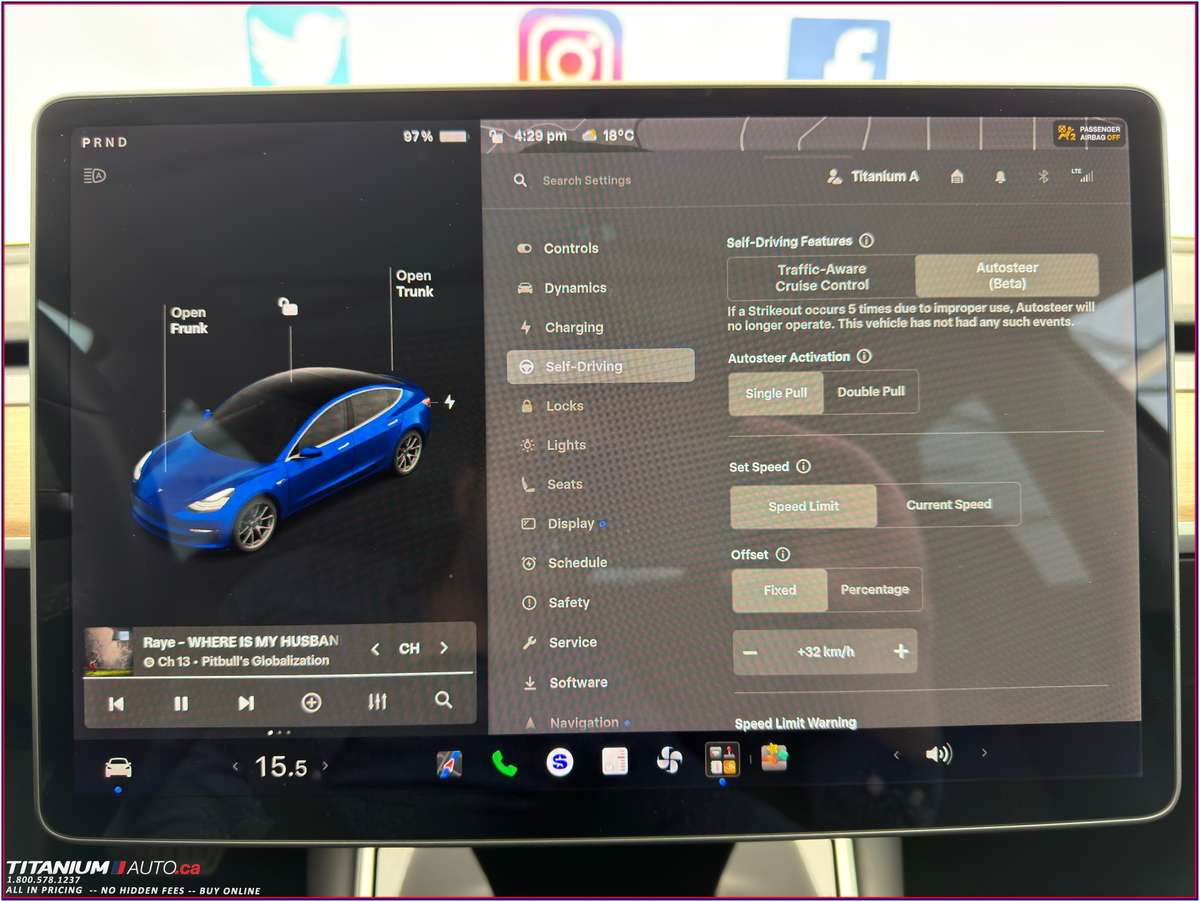The width and height of the screenshot is (1200, 902).
Task: Select Fixed offset mode
Action: point(780,590)
